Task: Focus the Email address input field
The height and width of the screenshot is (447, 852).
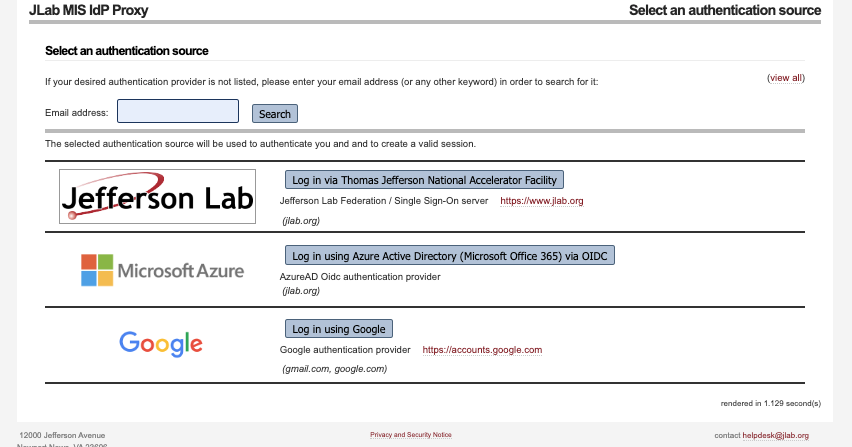Action: pos(178,111)
